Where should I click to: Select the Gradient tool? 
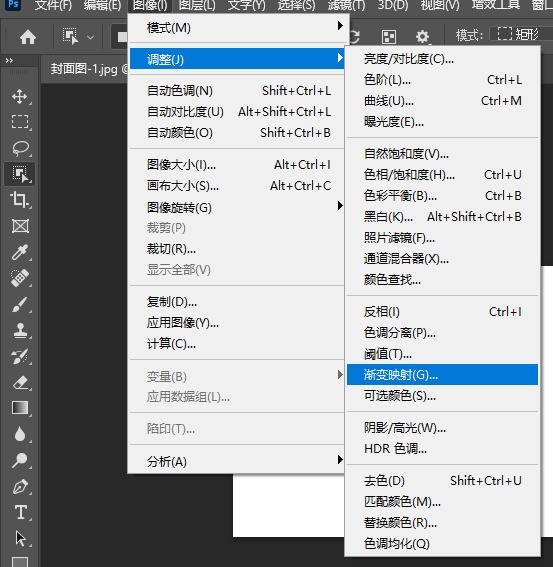tap(20, 408)
